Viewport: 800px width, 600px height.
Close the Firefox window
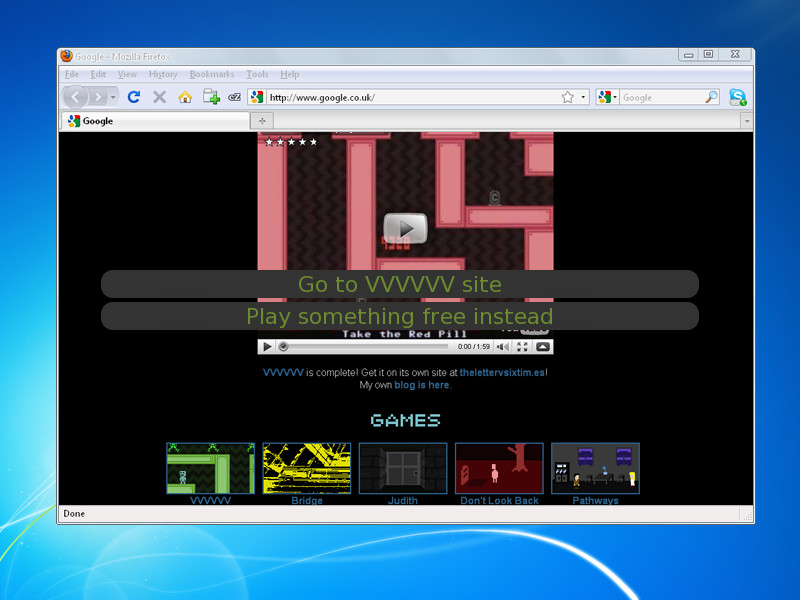click(735, 55)
